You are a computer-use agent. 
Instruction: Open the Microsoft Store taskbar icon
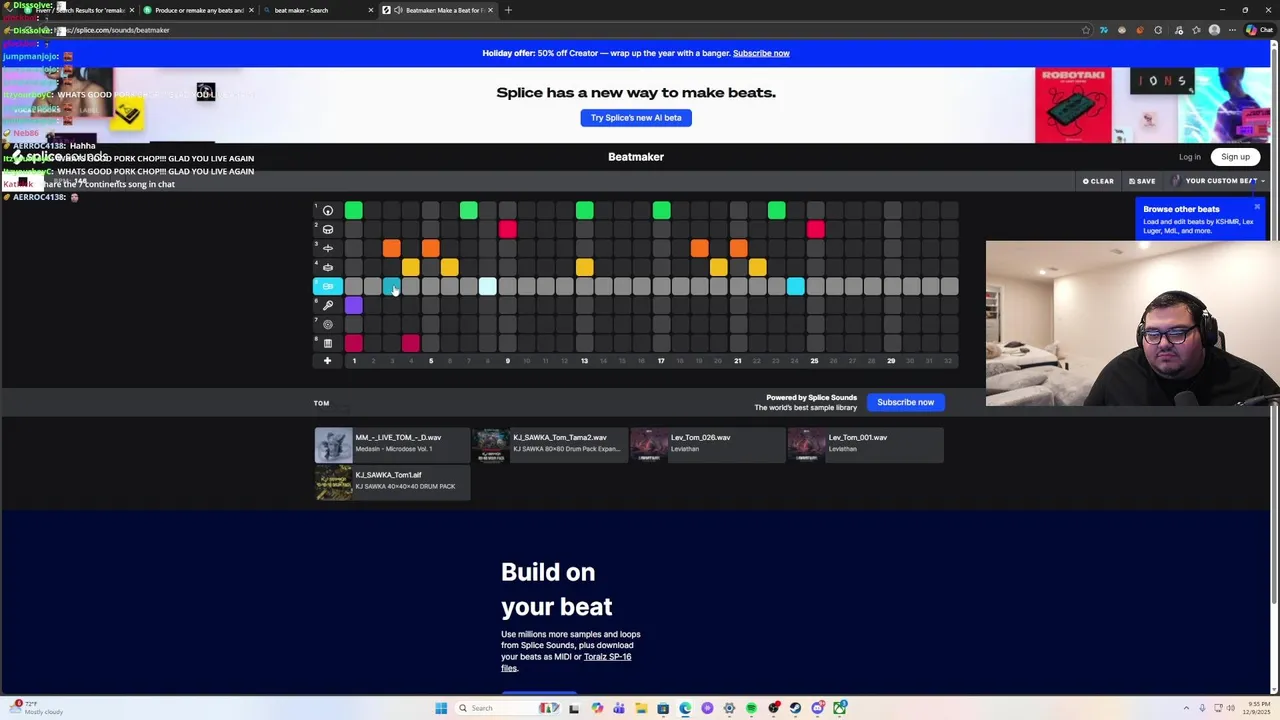pyautogui.click(x=663, y=708)
